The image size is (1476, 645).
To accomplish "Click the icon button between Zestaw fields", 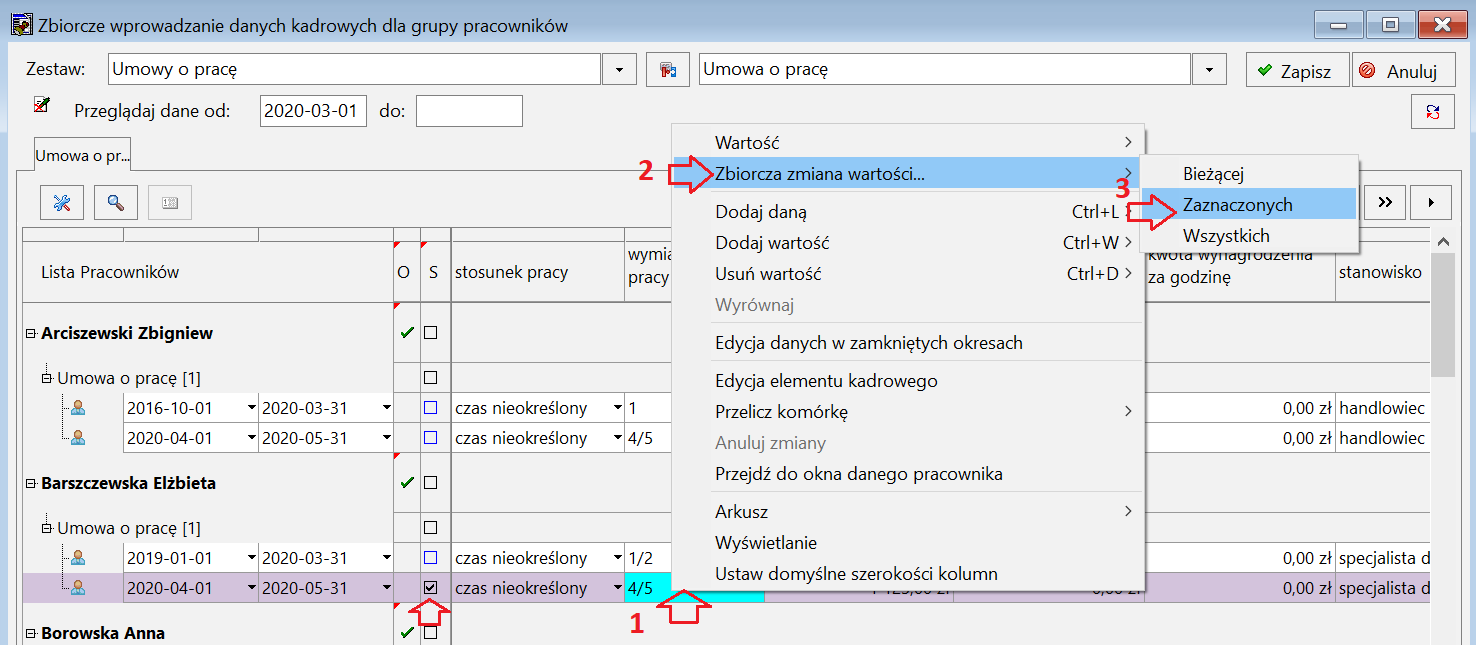I will 667,70.
